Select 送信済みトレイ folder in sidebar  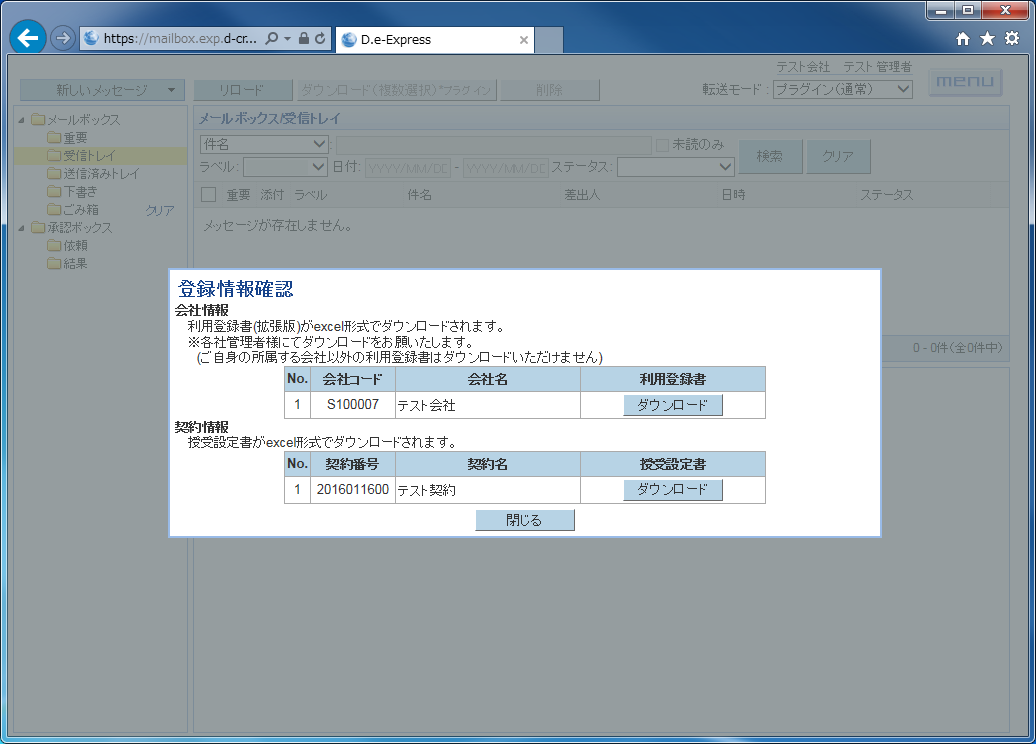tap(101, 174)
